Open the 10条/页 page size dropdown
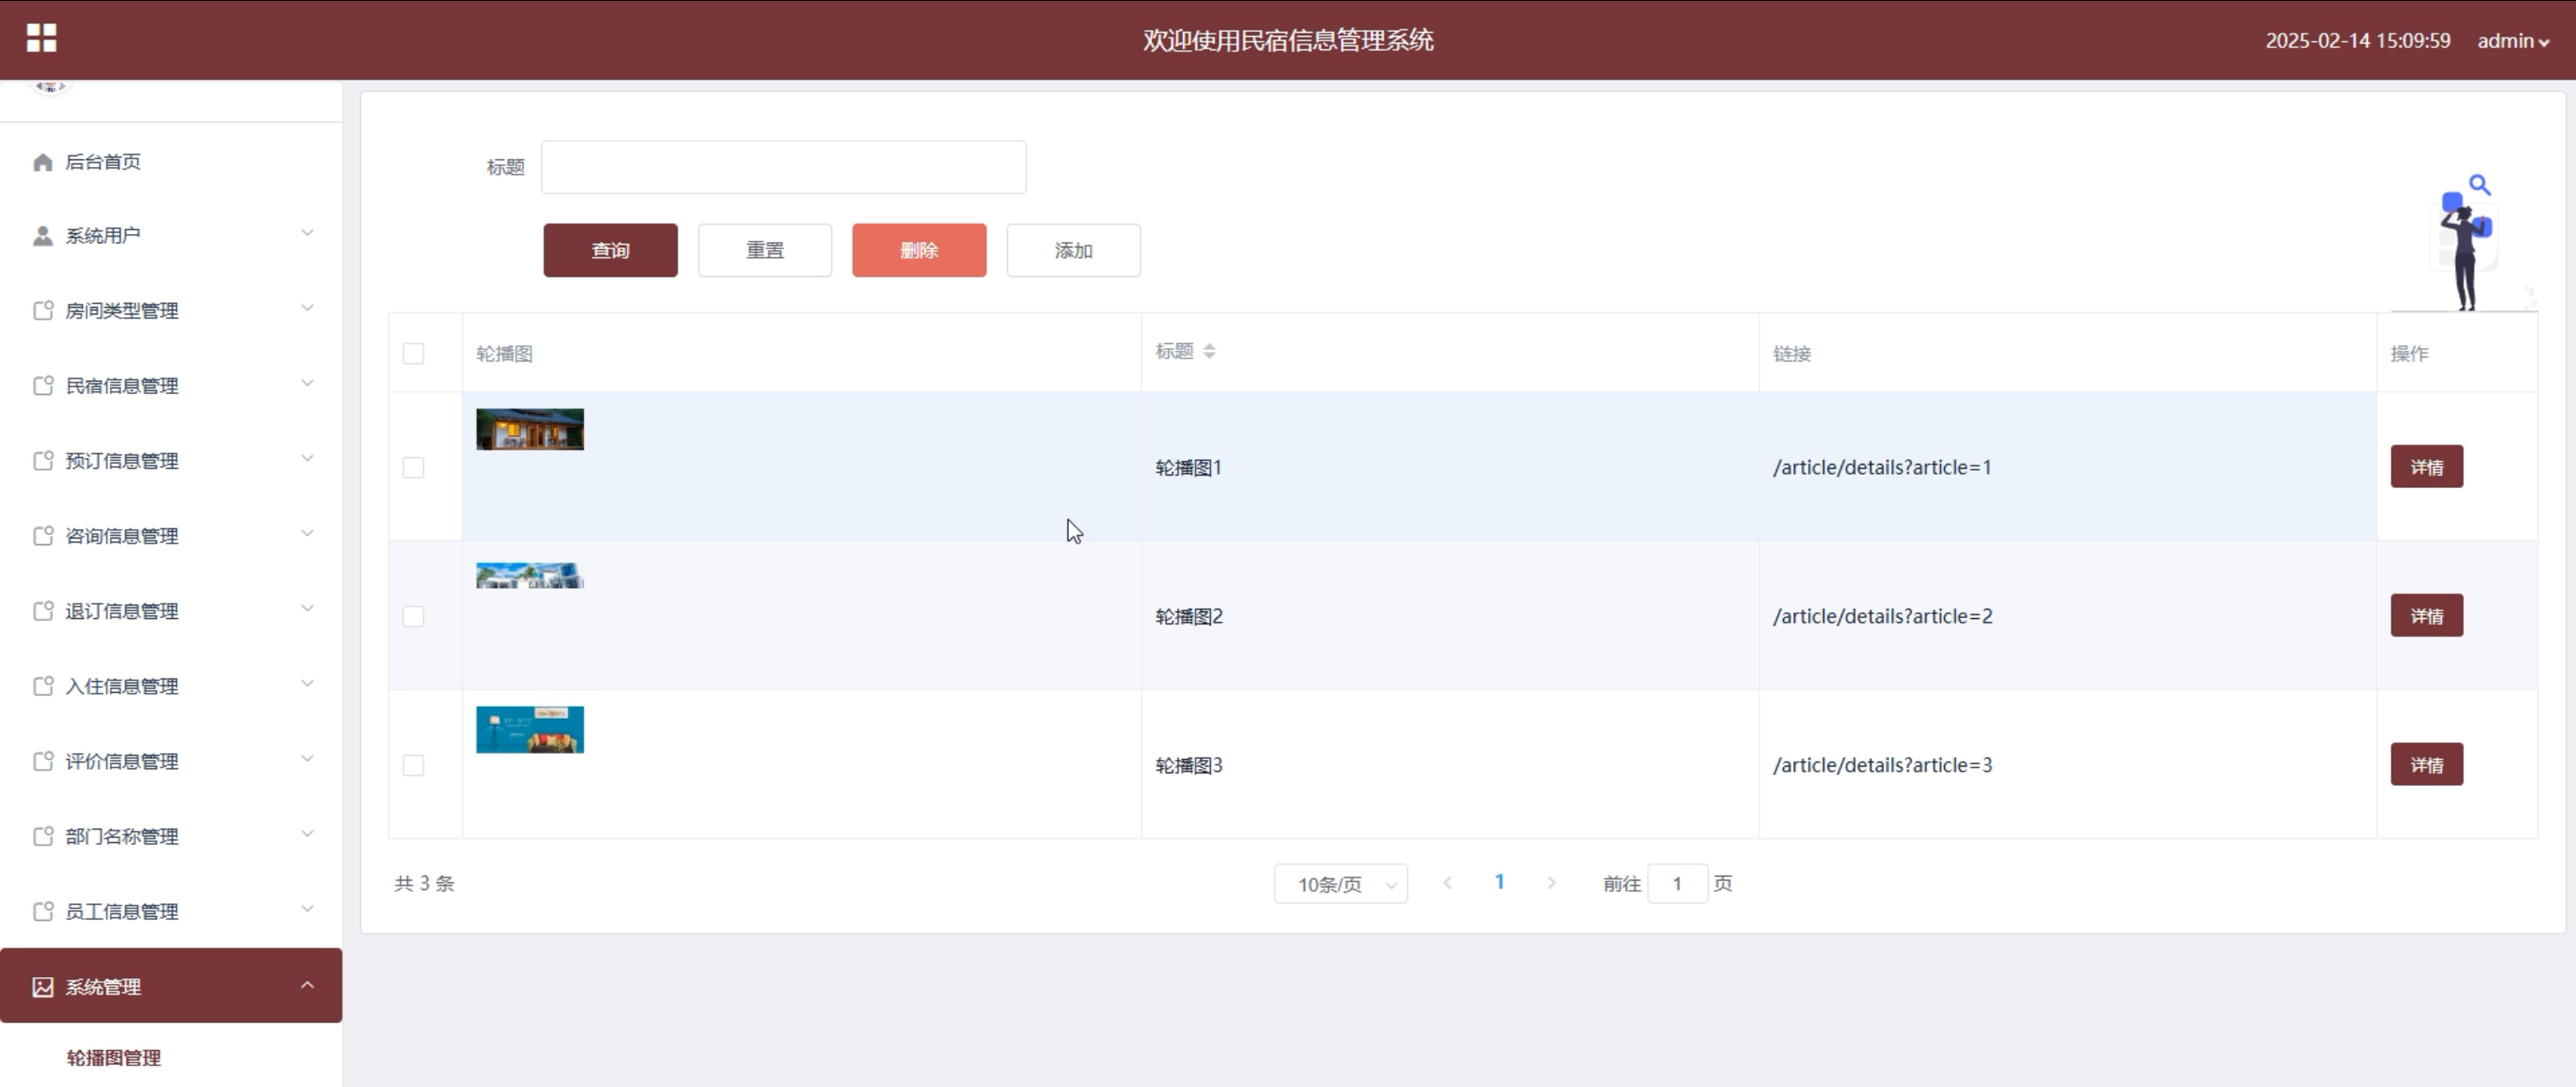This screenshot has width=2576, height=1087. (1340, 884)
